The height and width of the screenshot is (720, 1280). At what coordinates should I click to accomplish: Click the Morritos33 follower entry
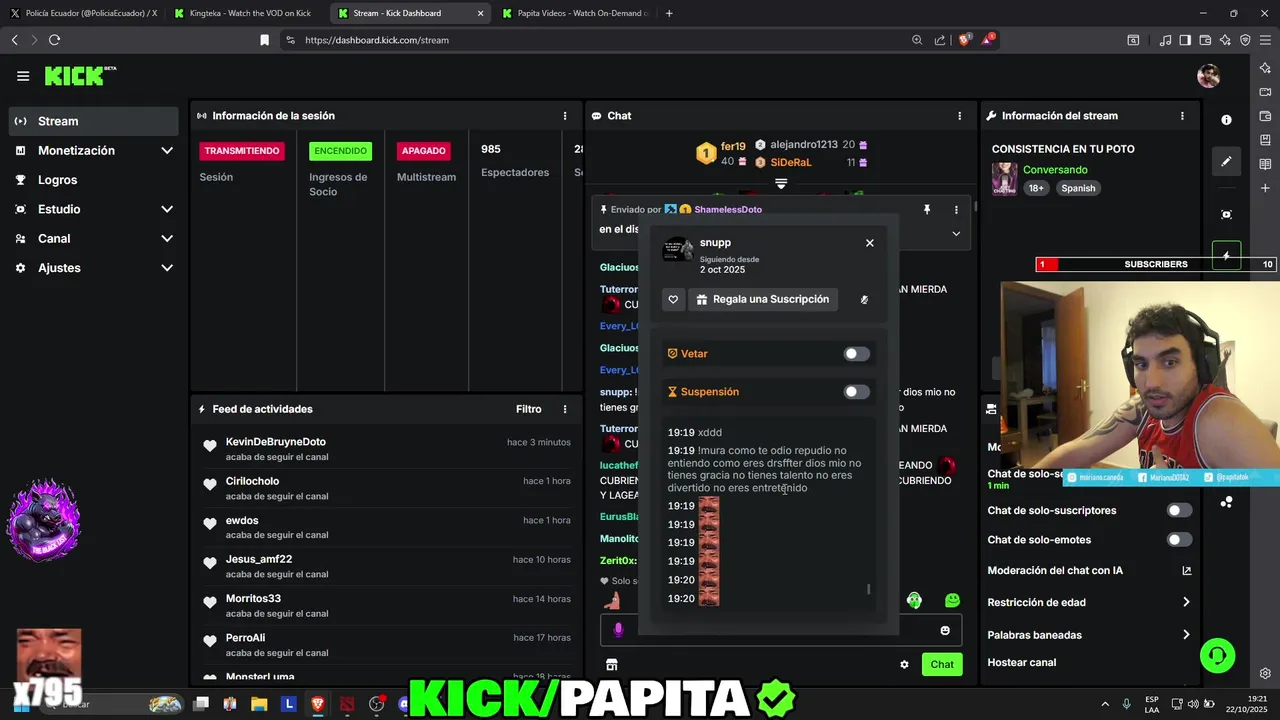pos(386,606)
